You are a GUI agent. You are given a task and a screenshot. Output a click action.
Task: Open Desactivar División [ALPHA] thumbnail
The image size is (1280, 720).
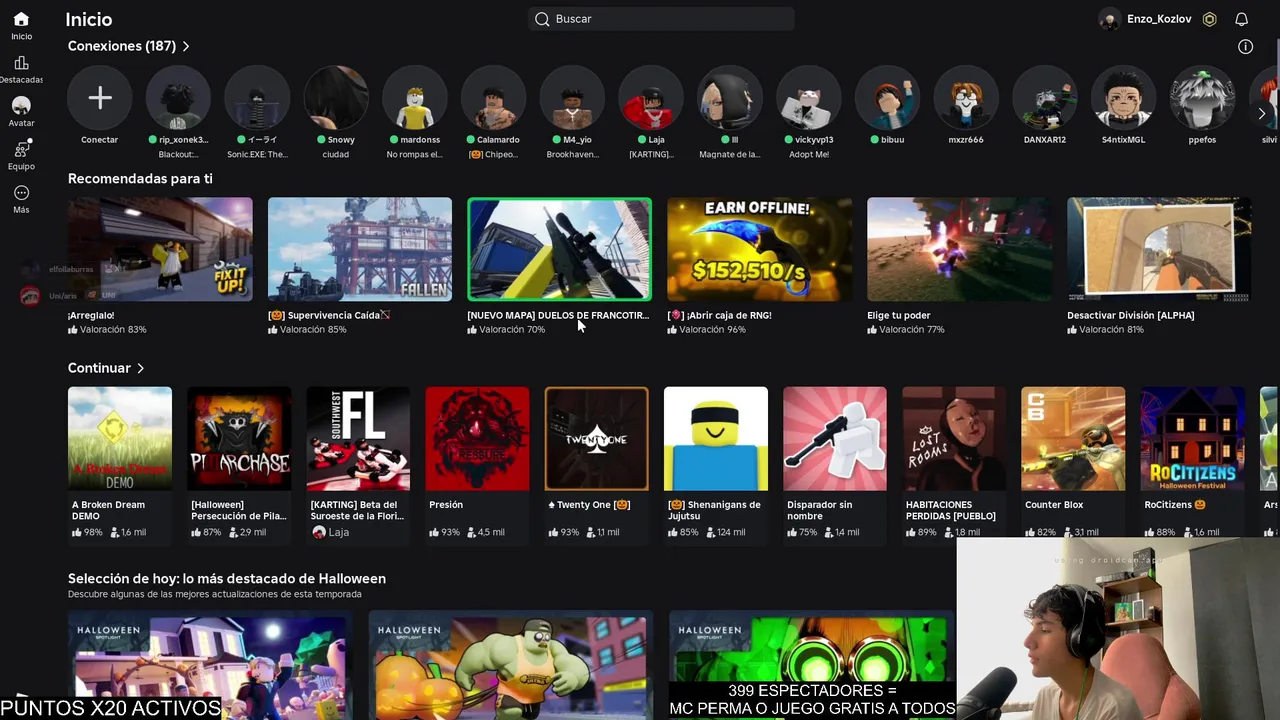[x=1159, y=249]
